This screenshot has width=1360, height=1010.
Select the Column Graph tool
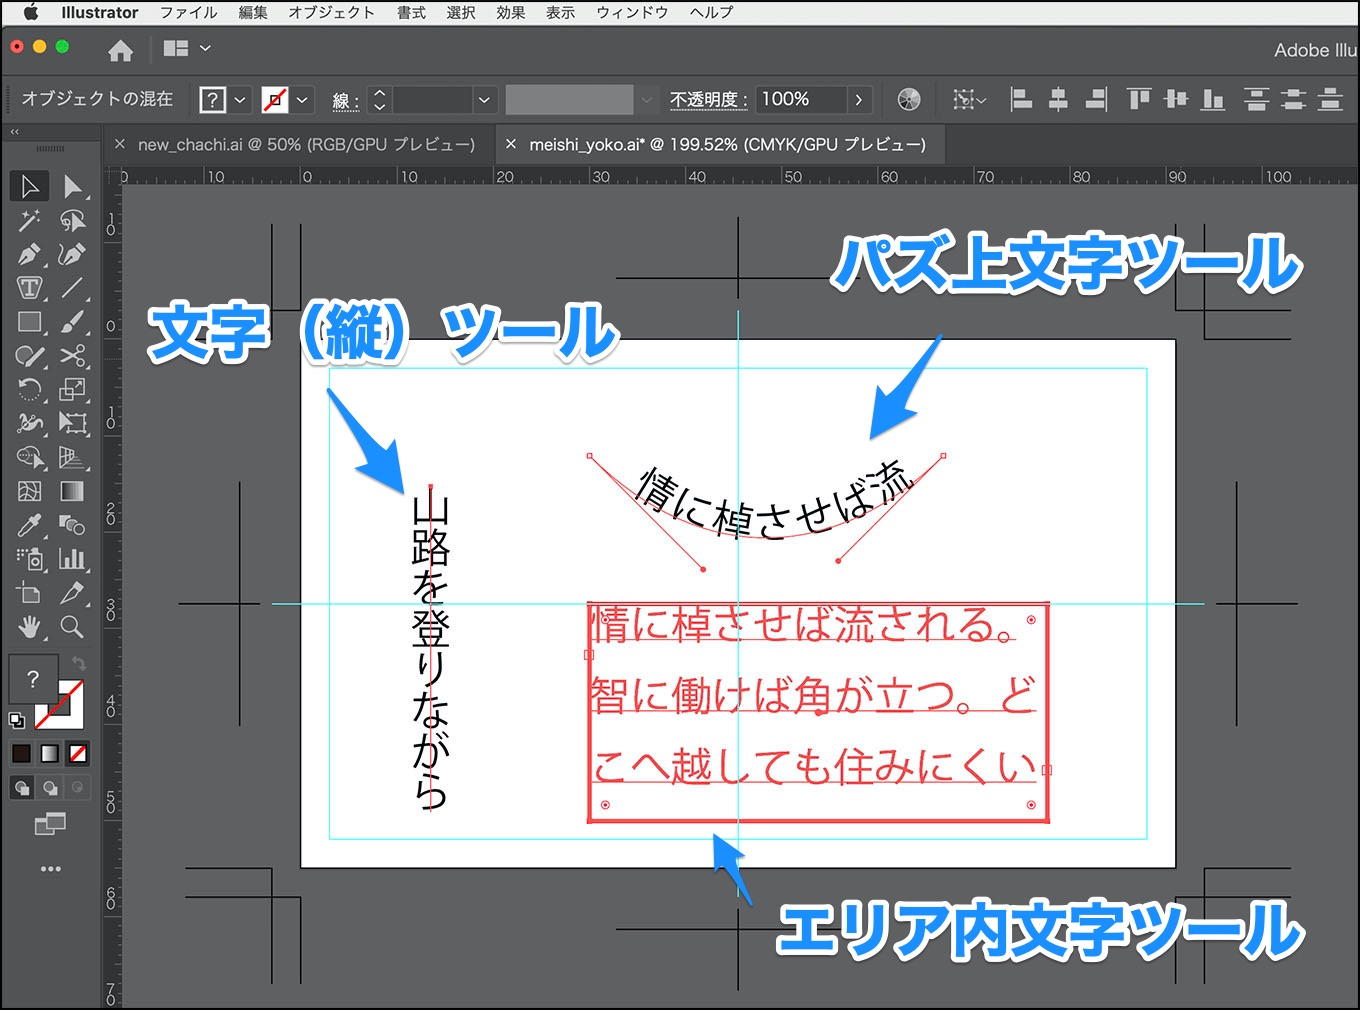tap(72, 559)
